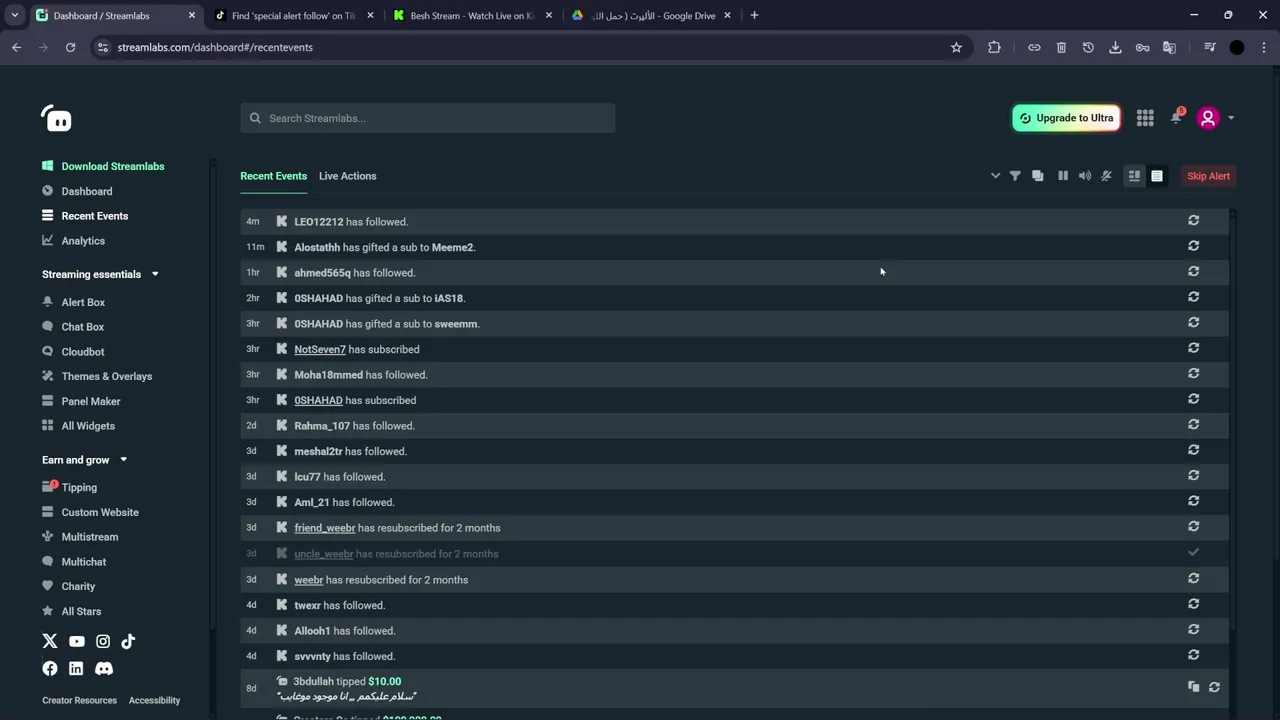Click the Streamlabs logo
This screenshot has width=1280, height=720.
pos(56,119)
